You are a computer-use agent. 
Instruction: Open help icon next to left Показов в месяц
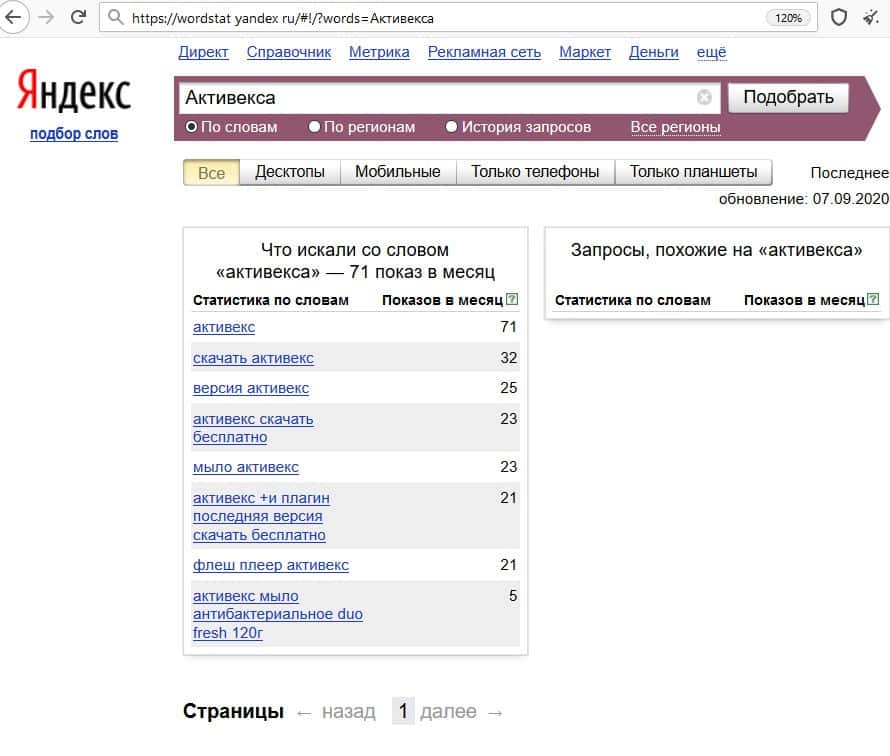click(512, 299)
